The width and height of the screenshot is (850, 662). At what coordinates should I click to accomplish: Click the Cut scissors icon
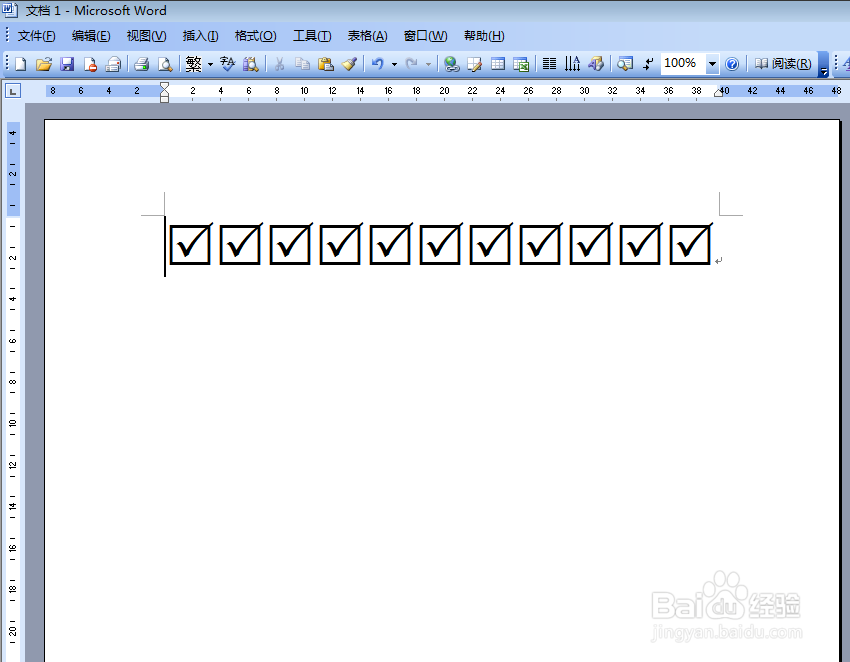pyautogui.click(x=279, y=64)
